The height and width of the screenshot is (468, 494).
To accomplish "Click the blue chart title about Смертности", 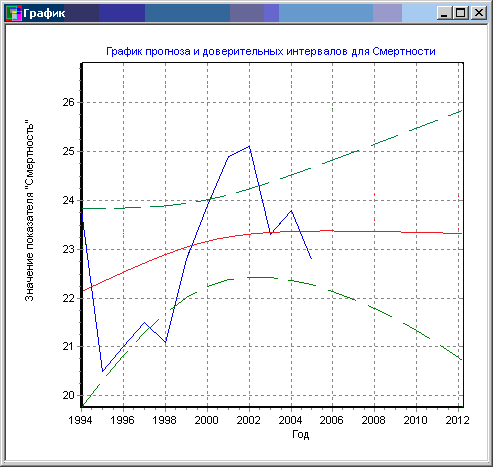I will click(x=271, y=51).
